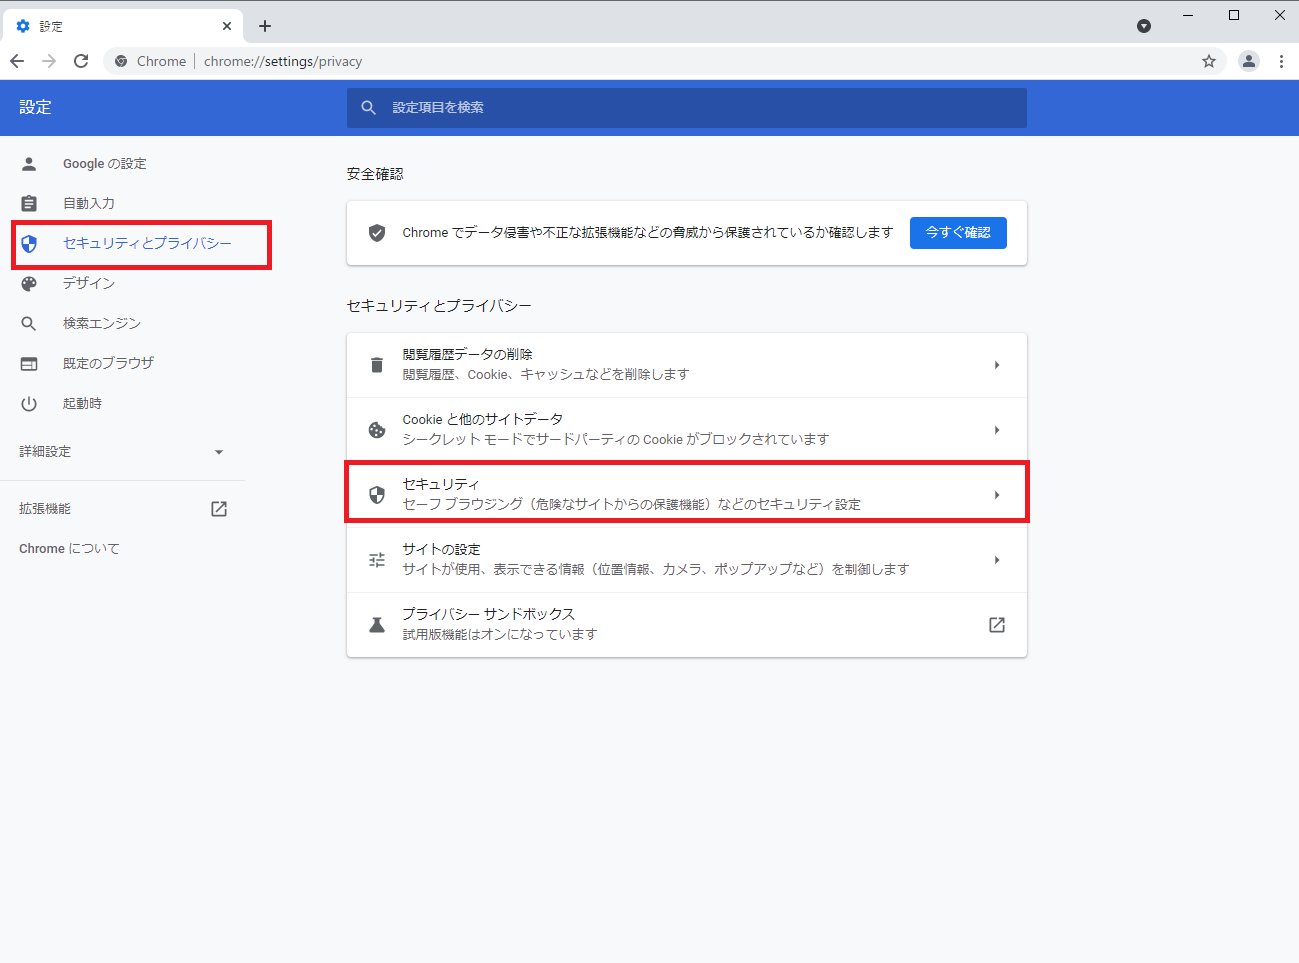Select 検索エンジン in the sidebar
This screenshot has height=963, width=1299.
[x=101, y=324]
